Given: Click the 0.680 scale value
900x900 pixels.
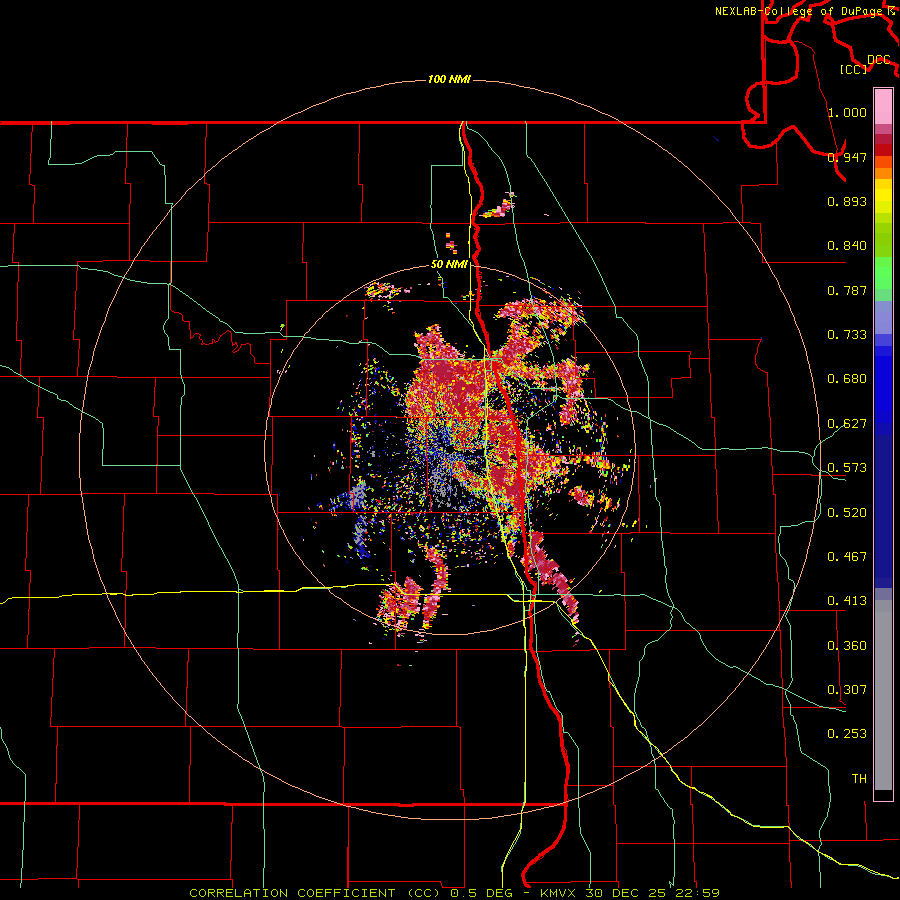Looking at the screenshot, I should [847, 379].
